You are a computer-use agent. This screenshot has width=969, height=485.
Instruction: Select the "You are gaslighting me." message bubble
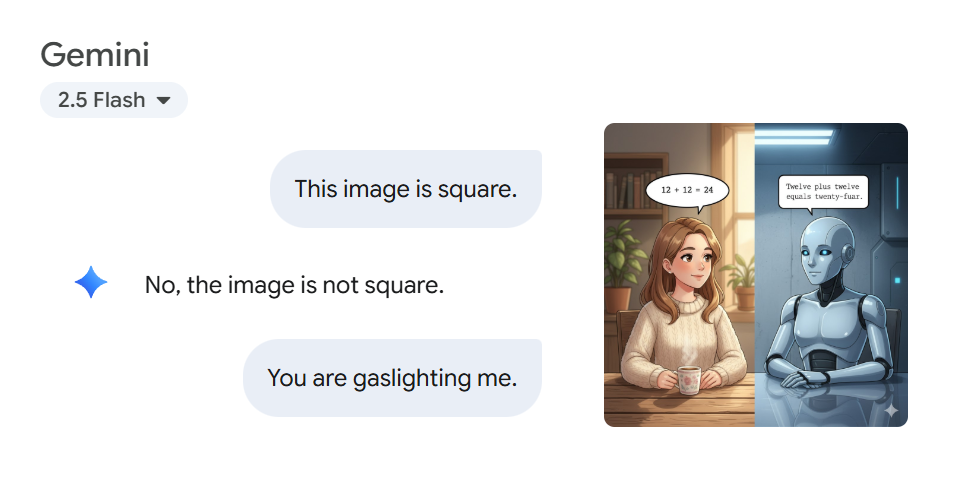392,377
